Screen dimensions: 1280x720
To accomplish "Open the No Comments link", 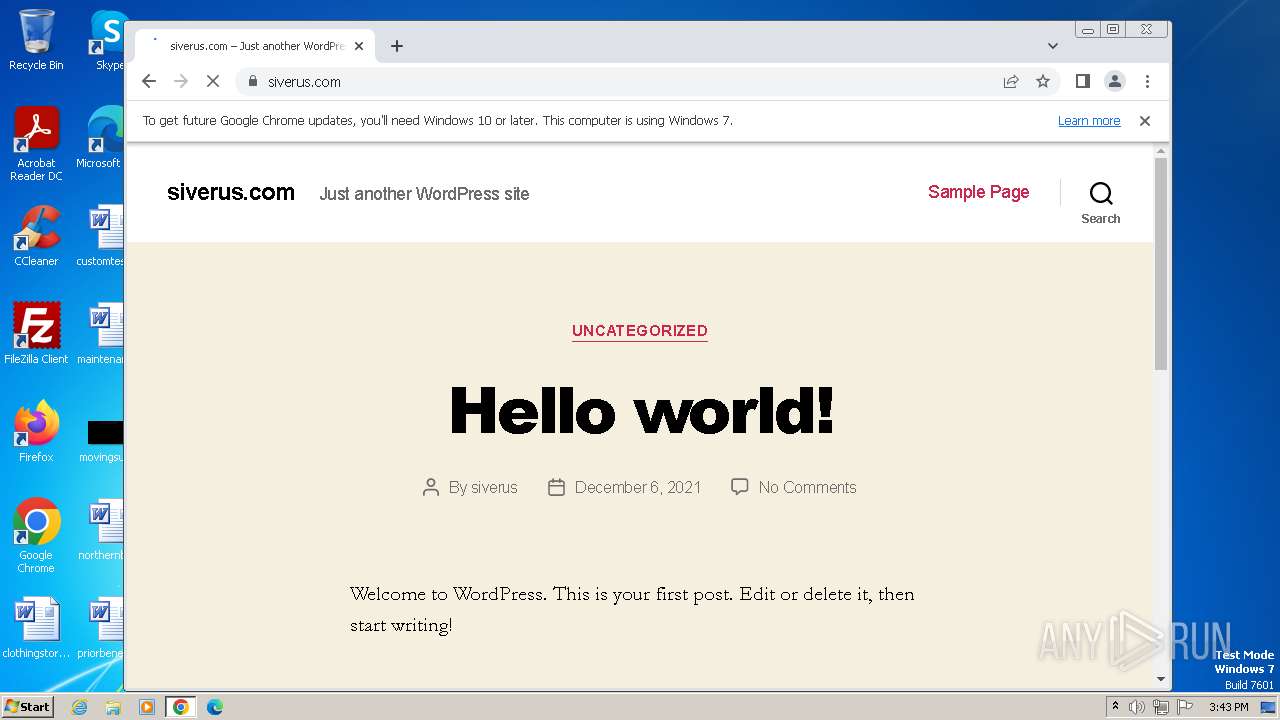I will click(807, 487).
